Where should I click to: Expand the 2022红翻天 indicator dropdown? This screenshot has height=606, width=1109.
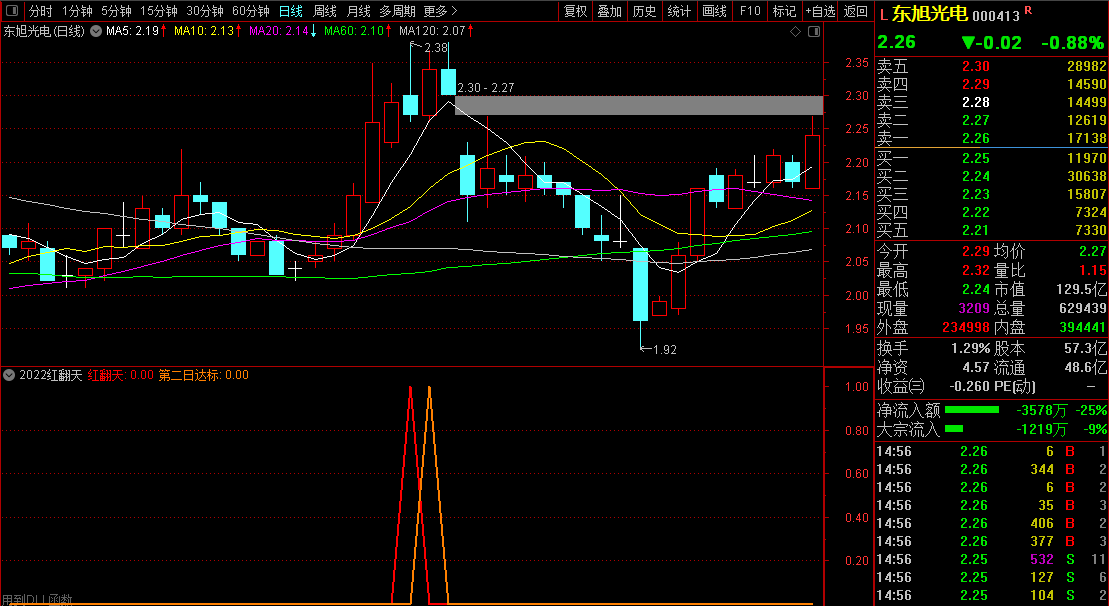(8, 375)
